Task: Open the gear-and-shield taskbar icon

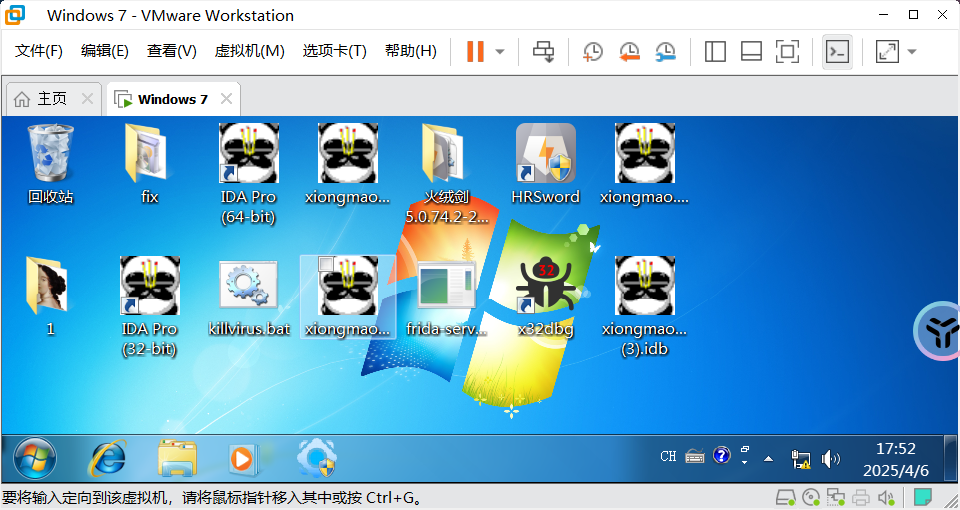Action: click(x=317, y=459)
